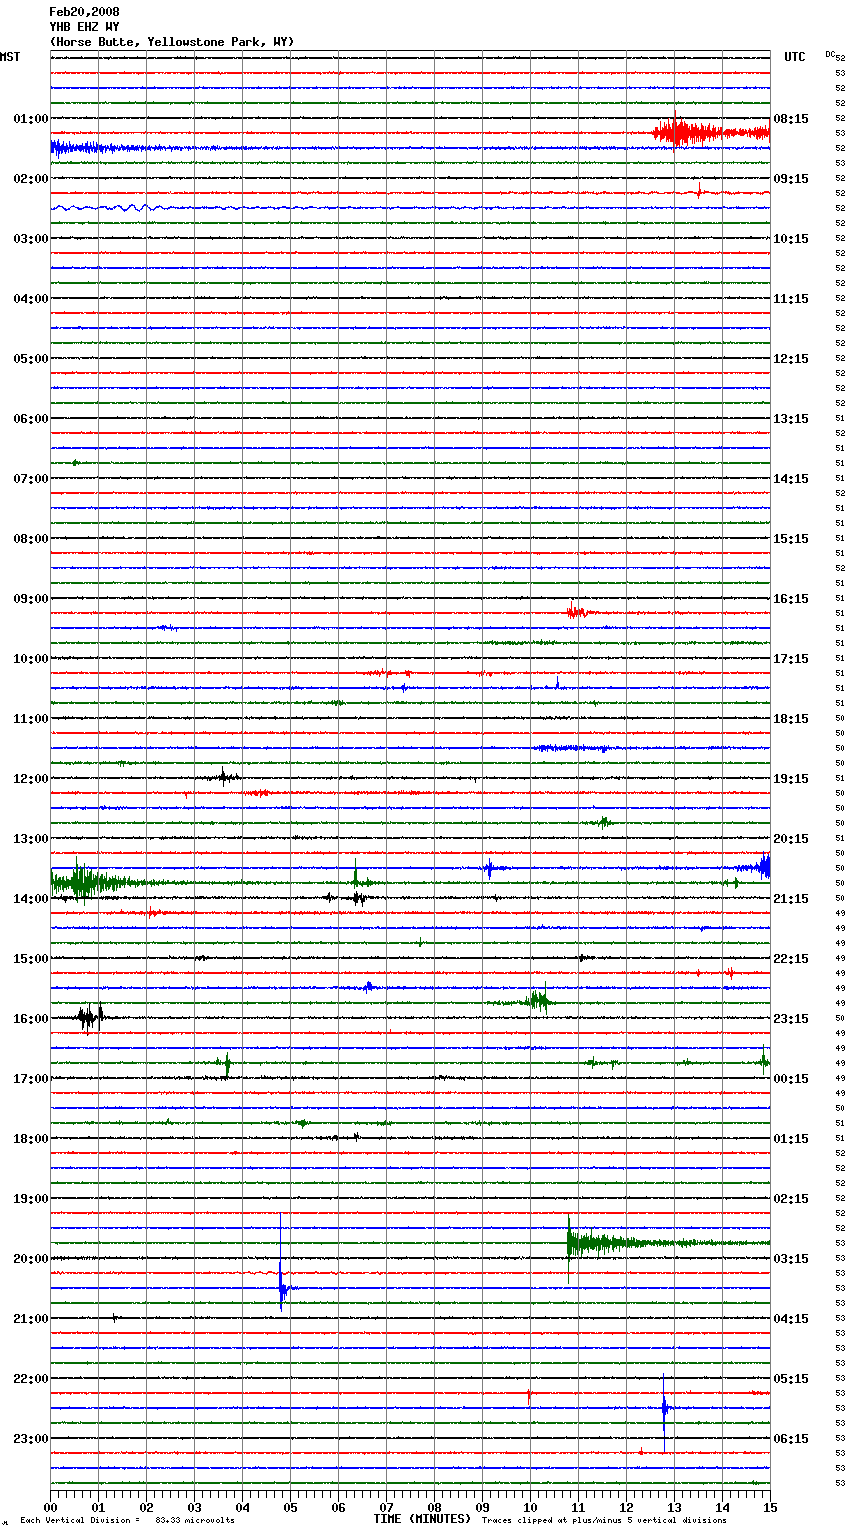850x1534 pixels.
Task: Select the 01:00 MST time label
Action: click(31, 119)
